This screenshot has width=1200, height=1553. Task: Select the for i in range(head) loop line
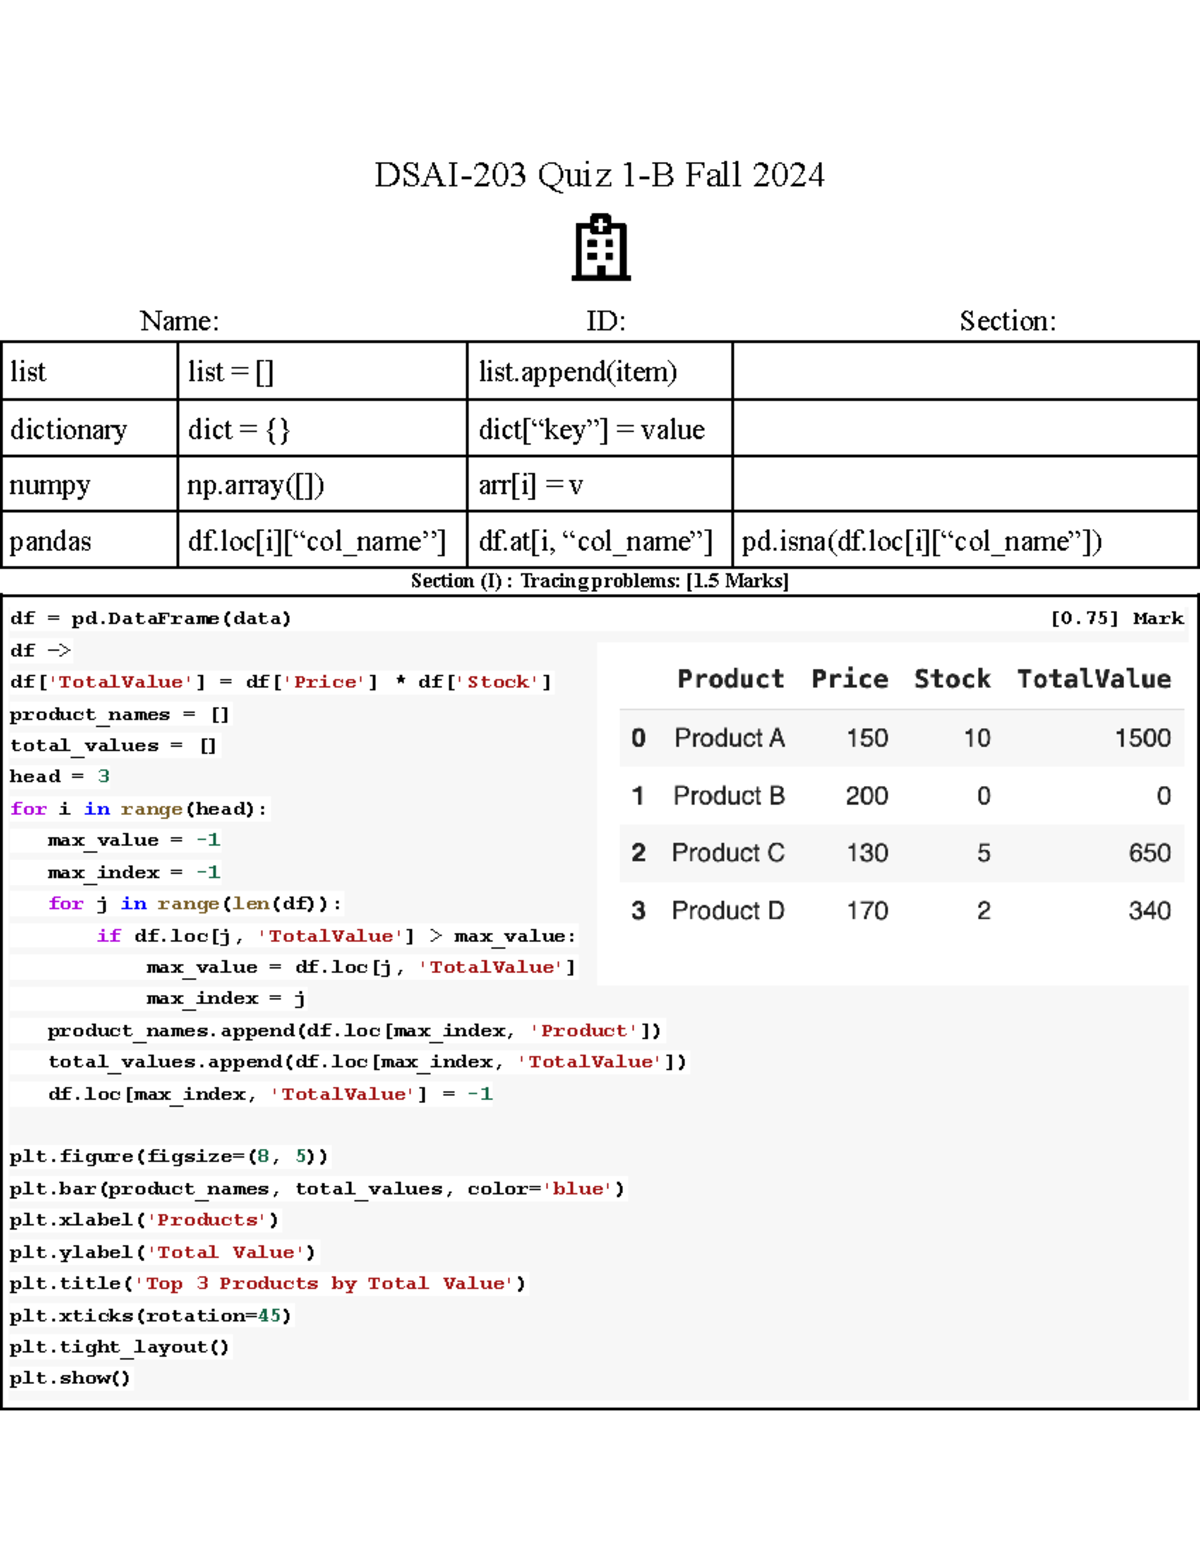click(135, 808)
